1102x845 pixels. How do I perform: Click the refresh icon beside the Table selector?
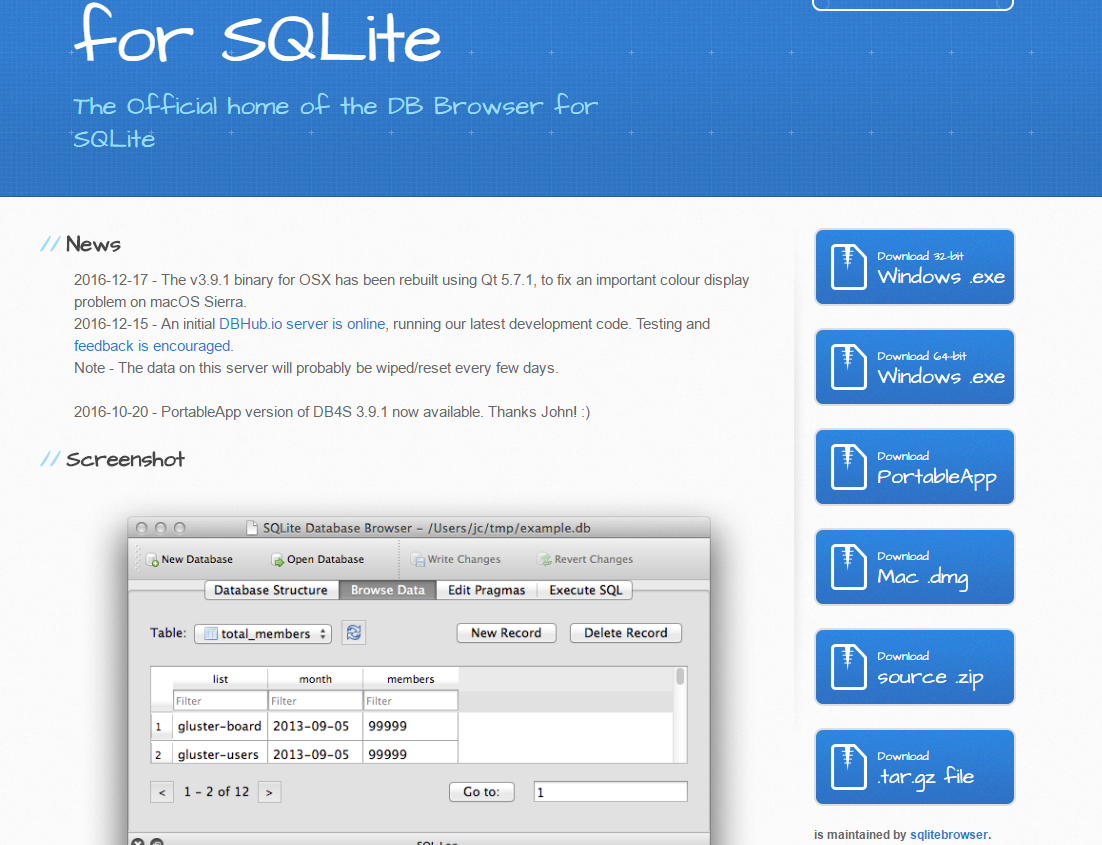(353, 632)
